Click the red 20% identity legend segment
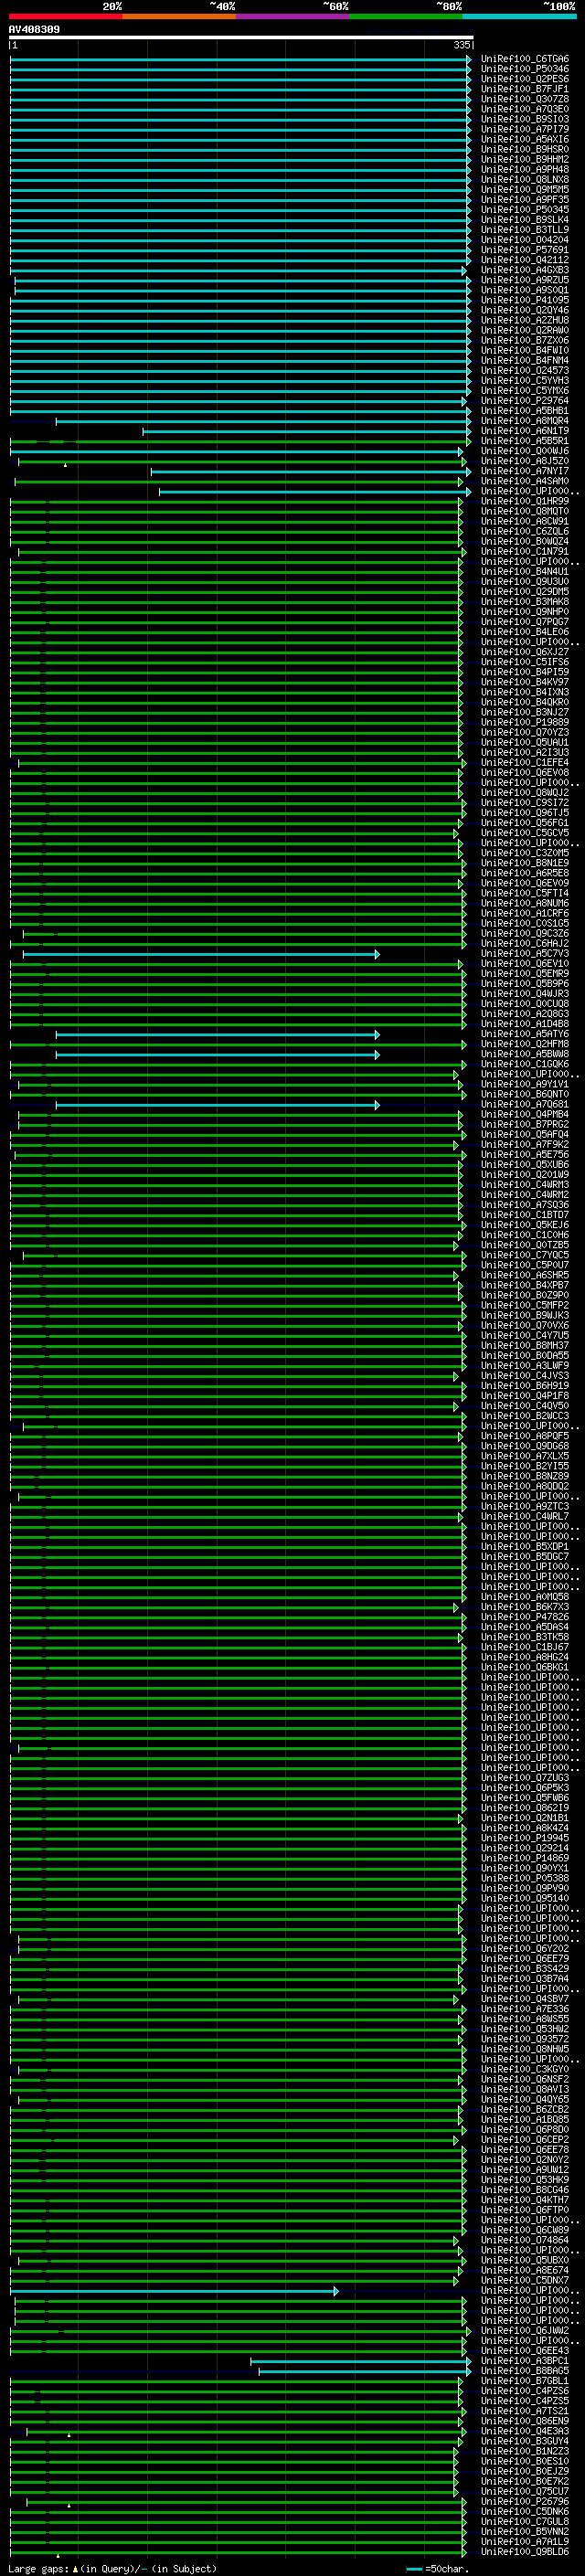The image size is (585, 2576). tap(65, 16)
